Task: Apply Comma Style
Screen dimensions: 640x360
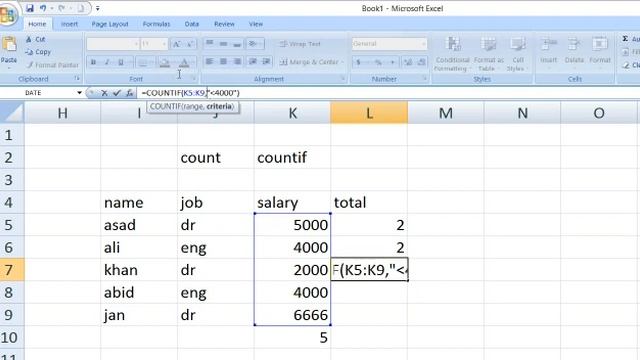Action: pyautogui.click(x=392, y=62)
